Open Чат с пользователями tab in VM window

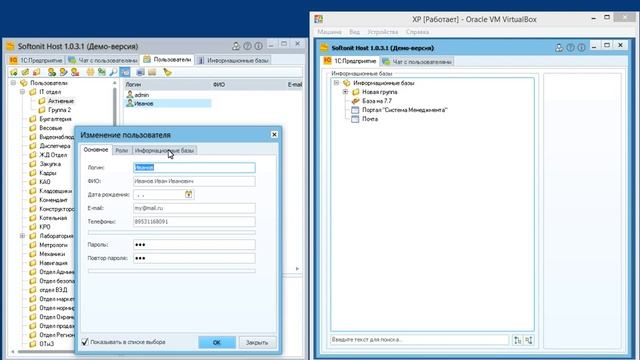pos(417,62)
